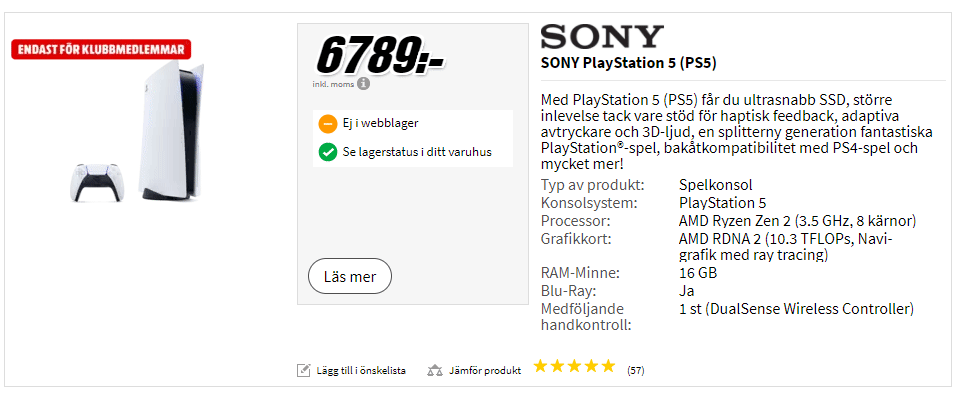Open the (57) review count
The height and width of the screenshot is (394, 957).
(x=635, y=370)
